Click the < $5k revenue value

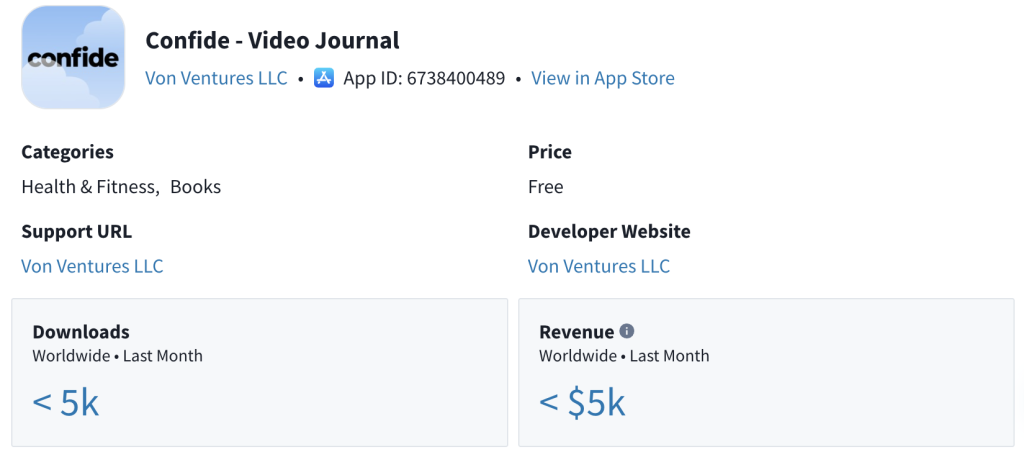coord(582,402)
